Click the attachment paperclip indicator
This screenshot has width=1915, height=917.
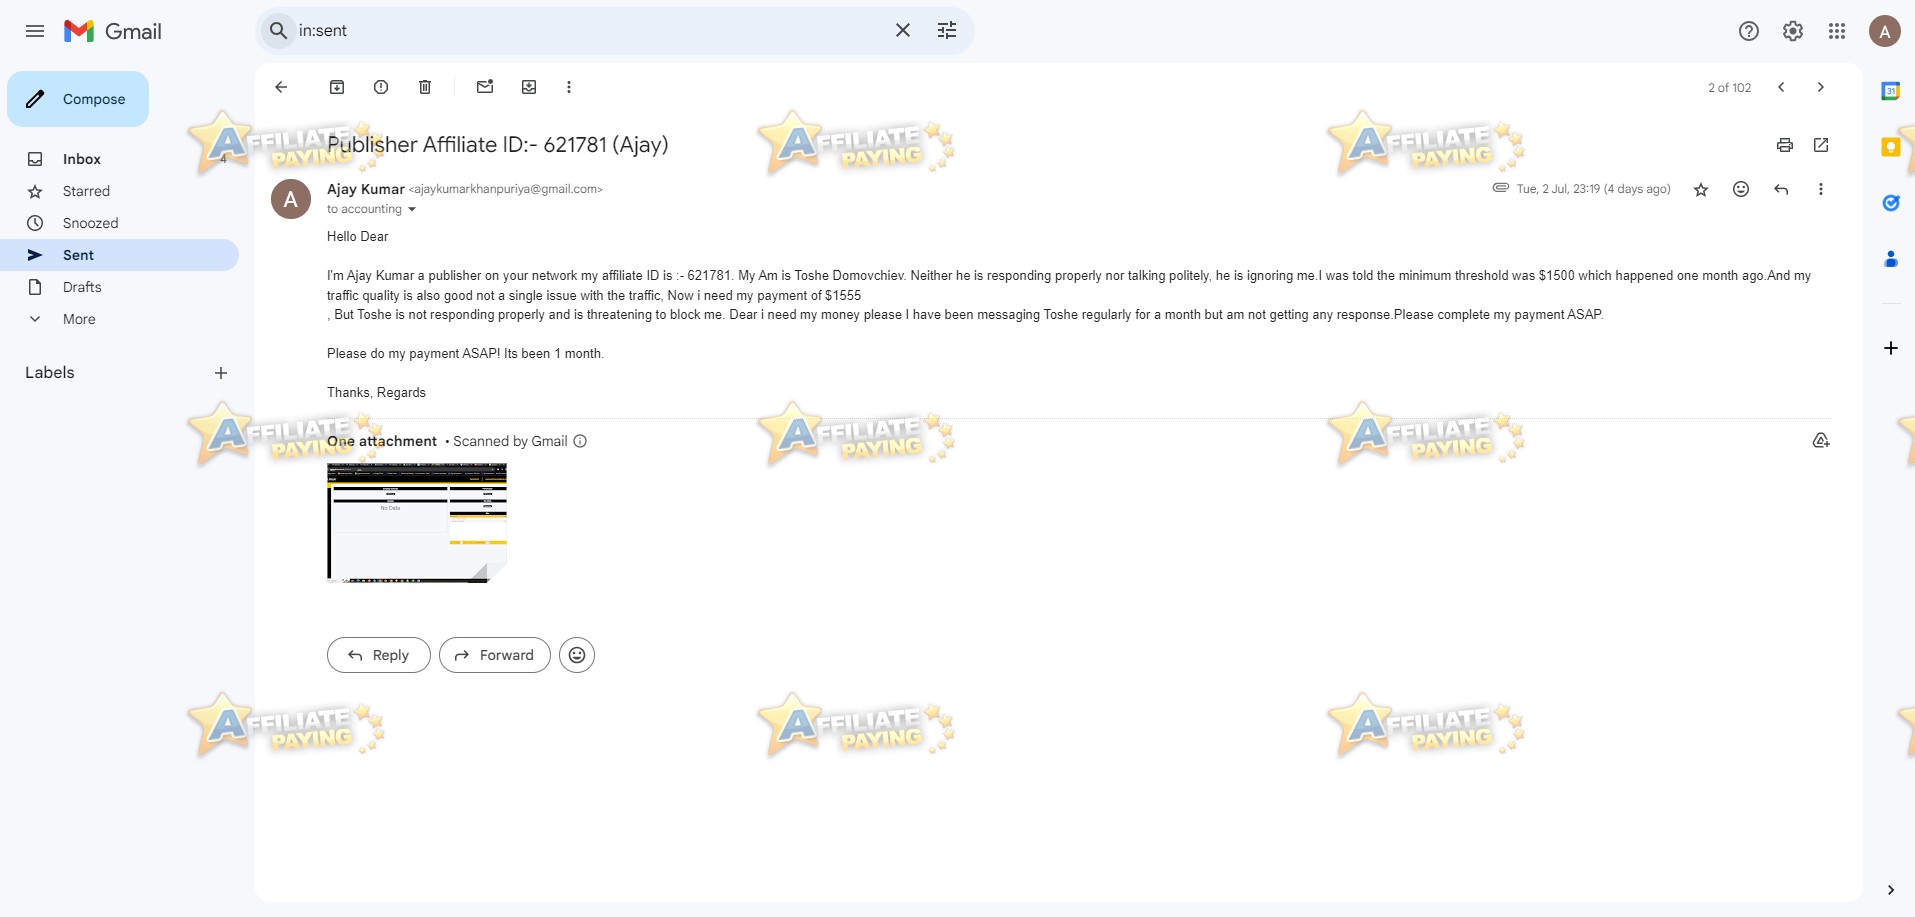1501,188
